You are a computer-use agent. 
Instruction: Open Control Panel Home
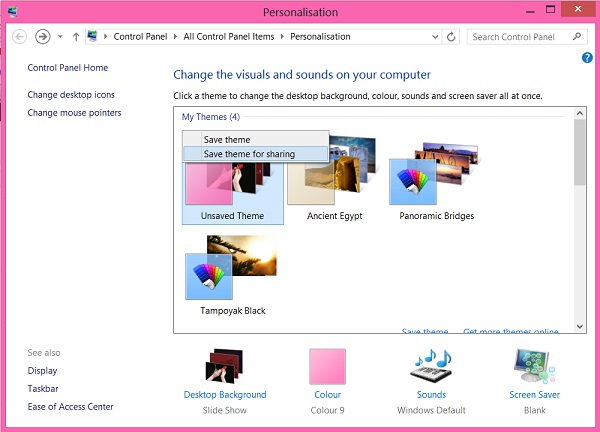pos(68,68)
